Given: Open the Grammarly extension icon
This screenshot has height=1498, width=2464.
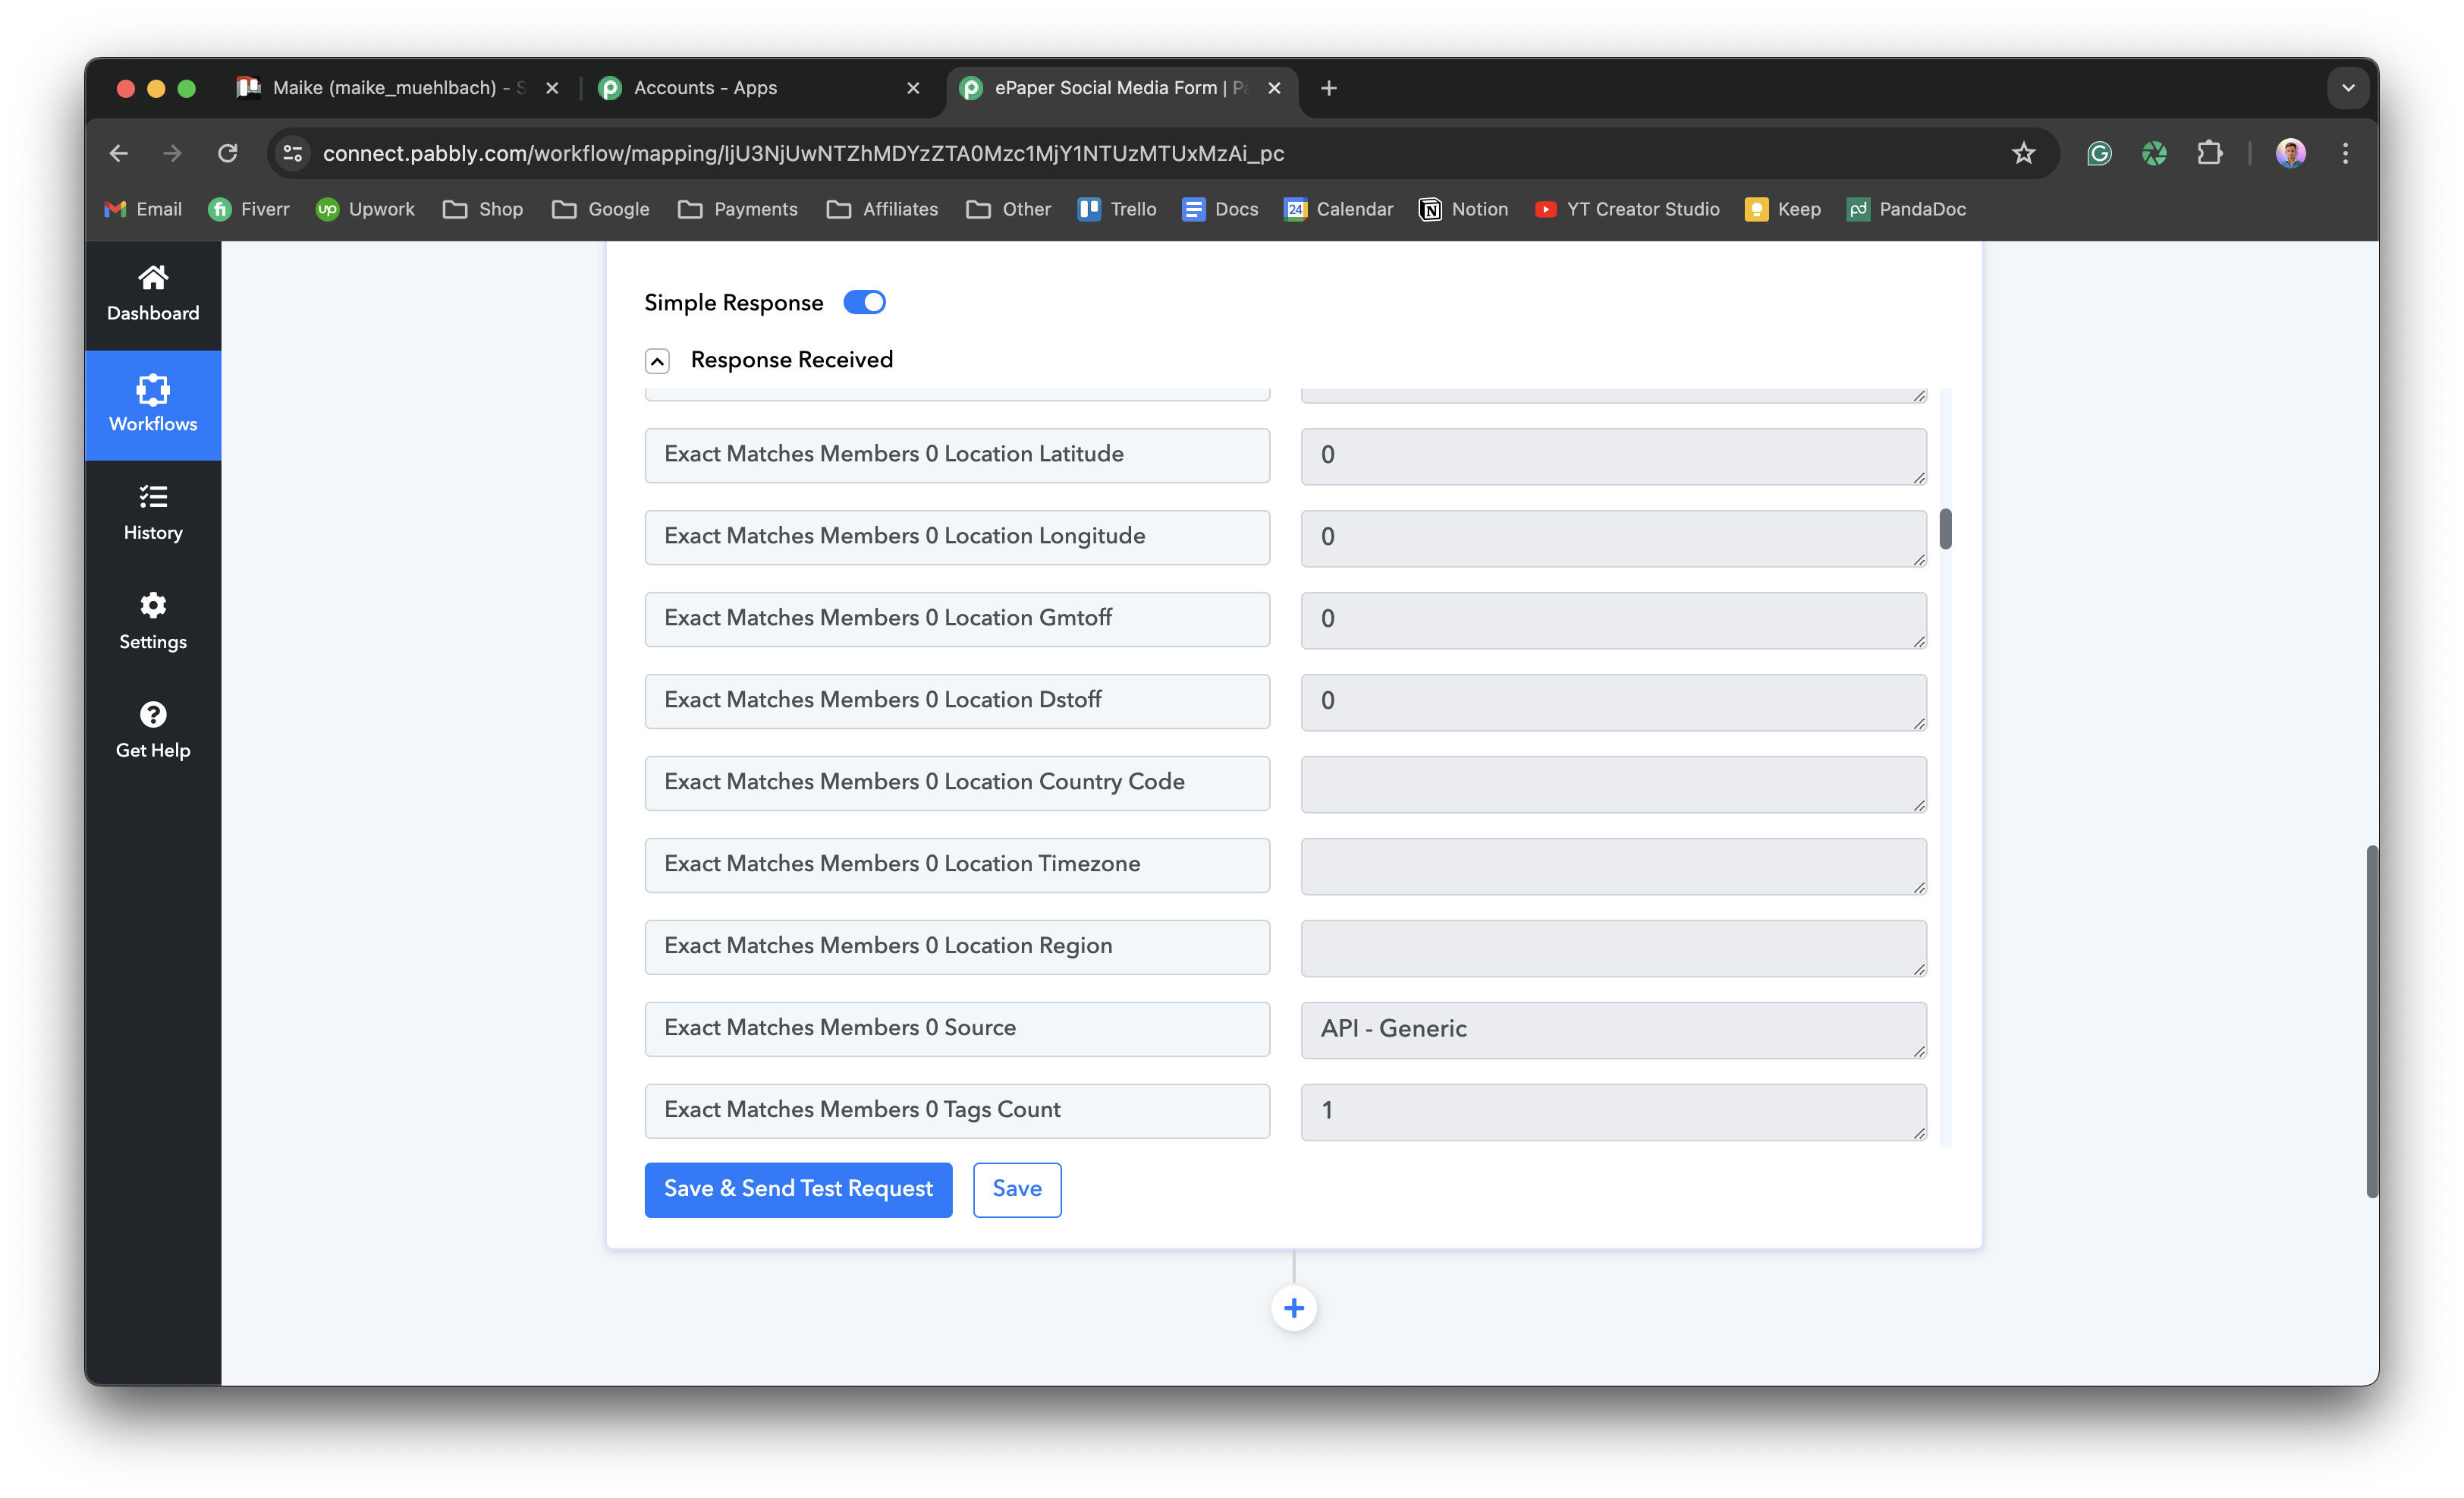Looking at the screenshot, I should (2099, 153).
